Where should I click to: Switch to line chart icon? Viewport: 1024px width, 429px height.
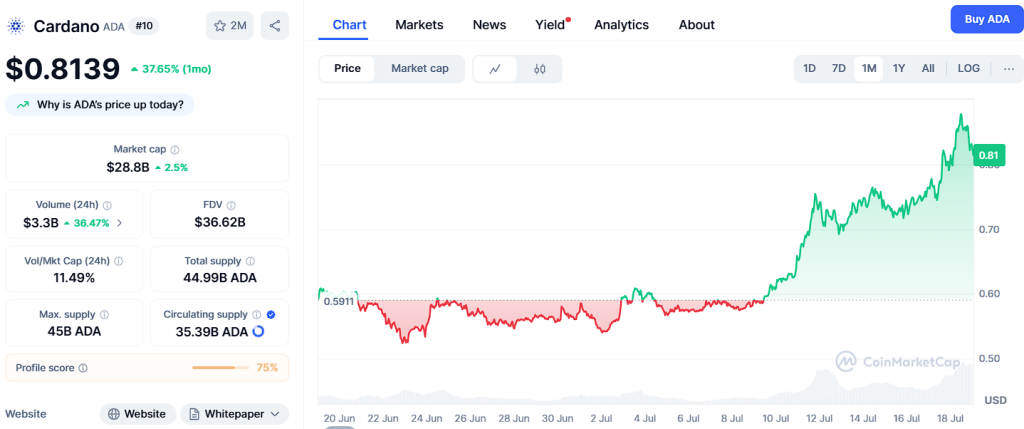pyautogui.click(x=495, y=69)
